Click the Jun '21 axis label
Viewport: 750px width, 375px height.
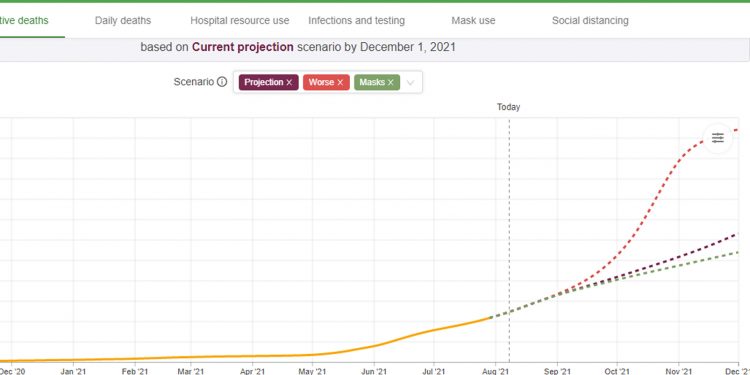[374, 371]
